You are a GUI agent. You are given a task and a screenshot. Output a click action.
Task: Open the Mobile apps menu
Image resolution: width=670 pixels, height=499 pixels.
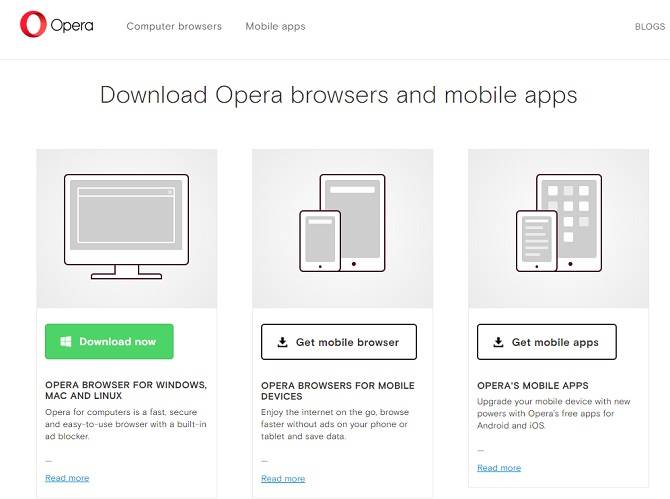tap(275, 26)
